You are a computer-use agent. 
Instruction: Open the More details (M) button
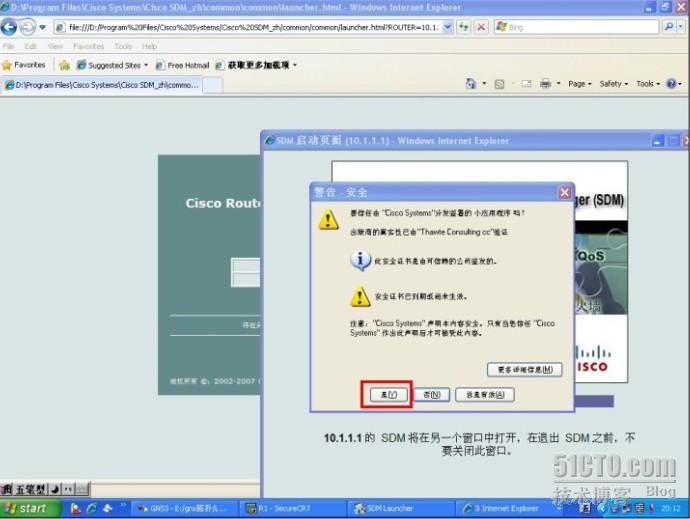(x=525, y=370)
